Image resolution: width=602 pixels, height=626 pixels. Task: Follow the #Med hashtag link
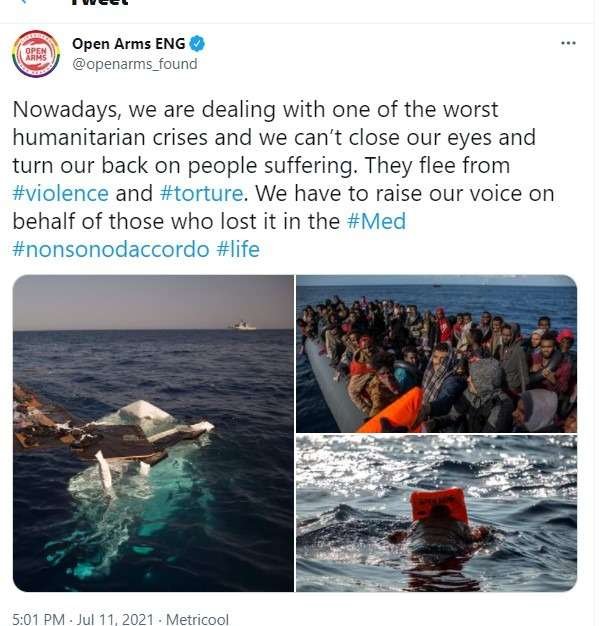coord(376,222)
